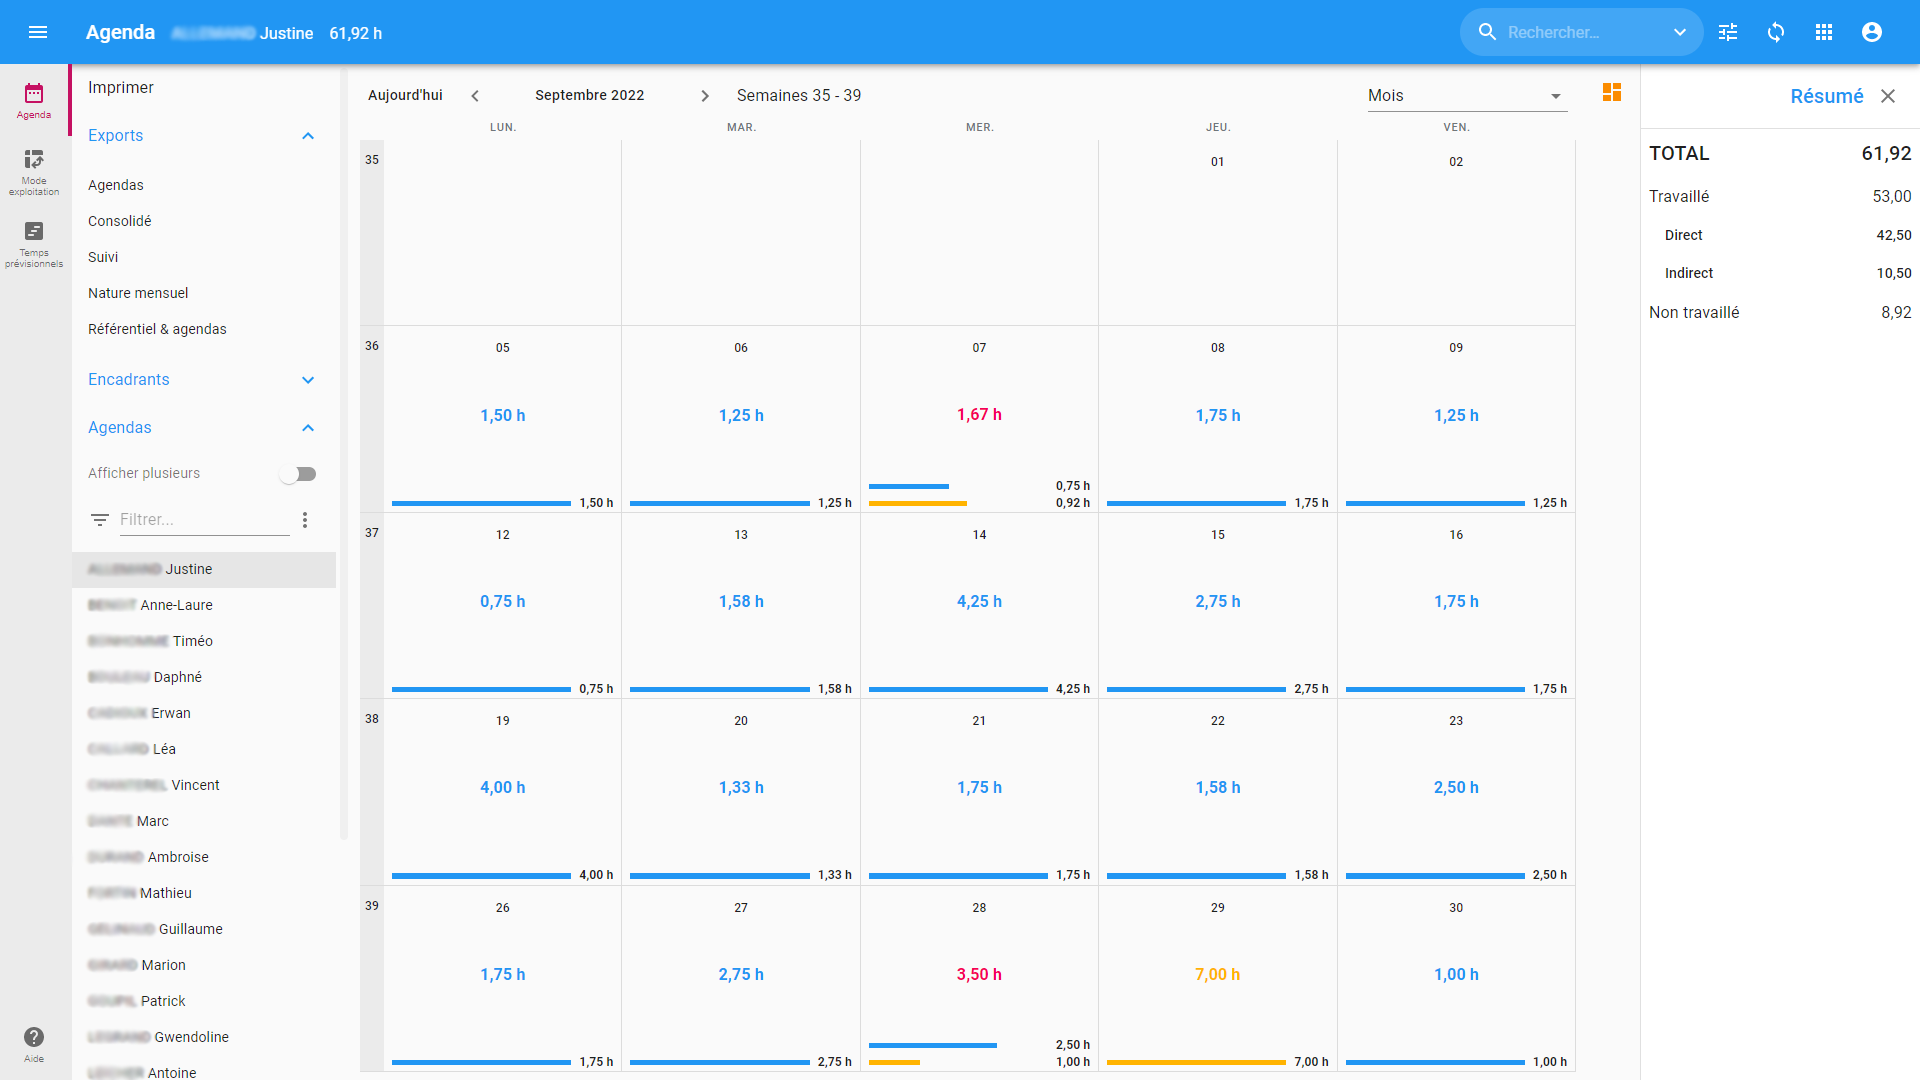Select Erwan in the agenda list
Image resolution: width=1920 pixels, height=1080 pixels.
coord(204,713)
